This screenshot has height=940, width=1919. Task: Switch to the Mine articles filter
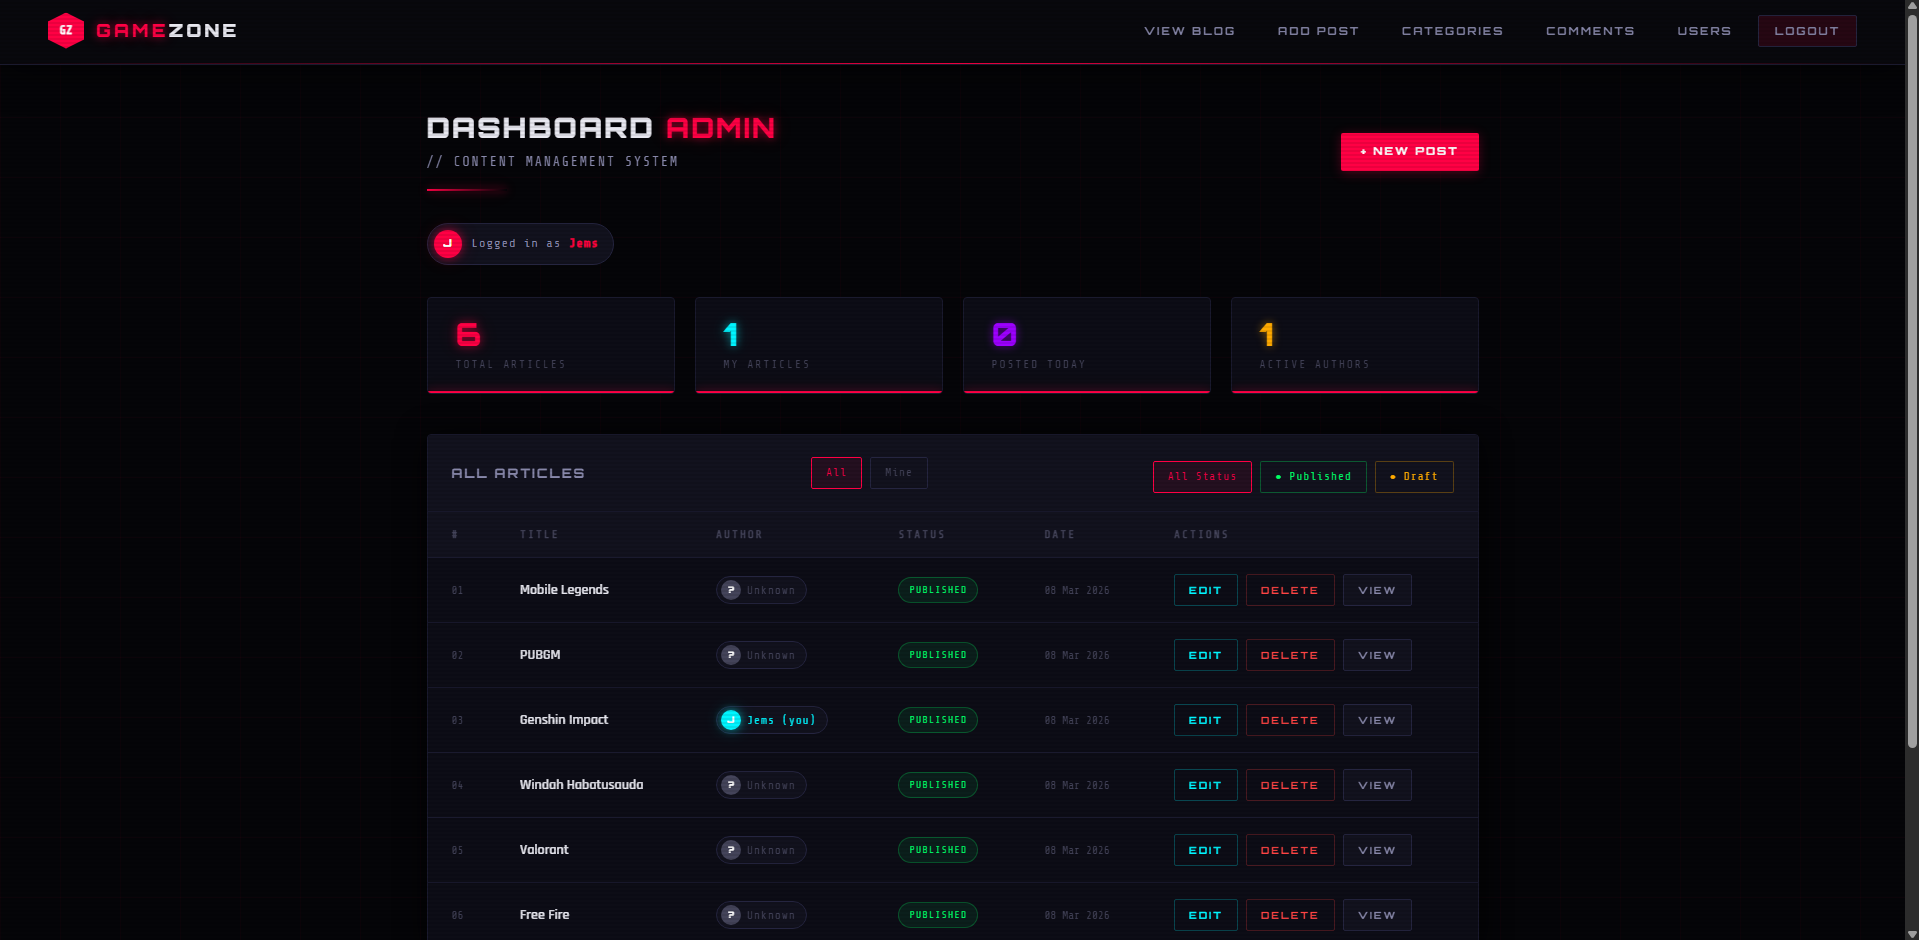pos(898,473)
